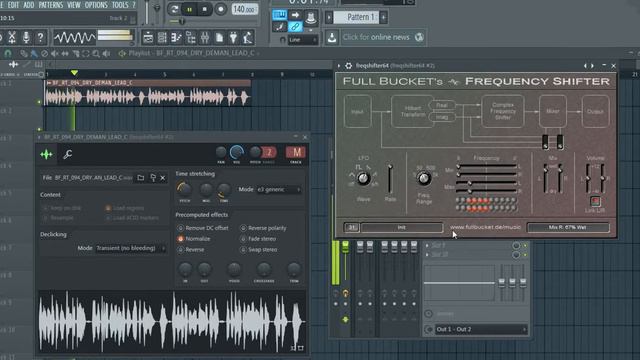Open the Mixer toolbar icon
The image size is (640, 360).
pos(205,38)
